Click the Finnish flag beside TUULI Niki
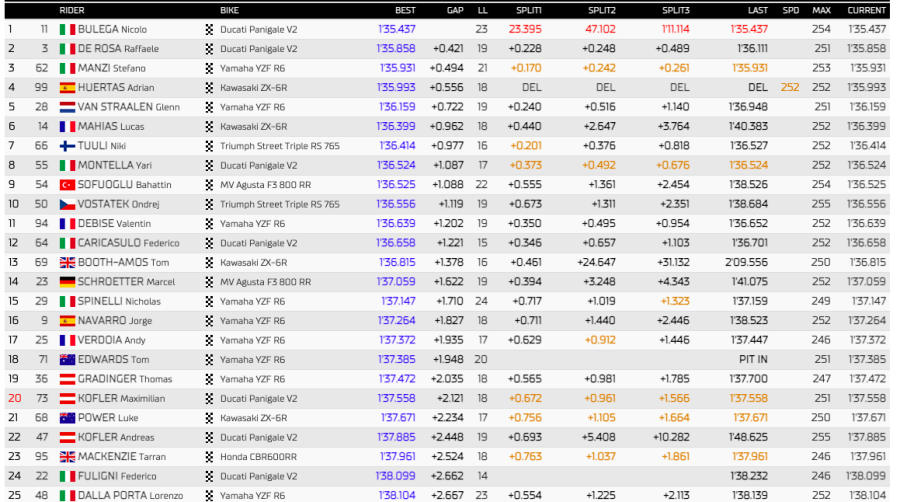Viewport: 900px width, 502px height. click(67, 146)
